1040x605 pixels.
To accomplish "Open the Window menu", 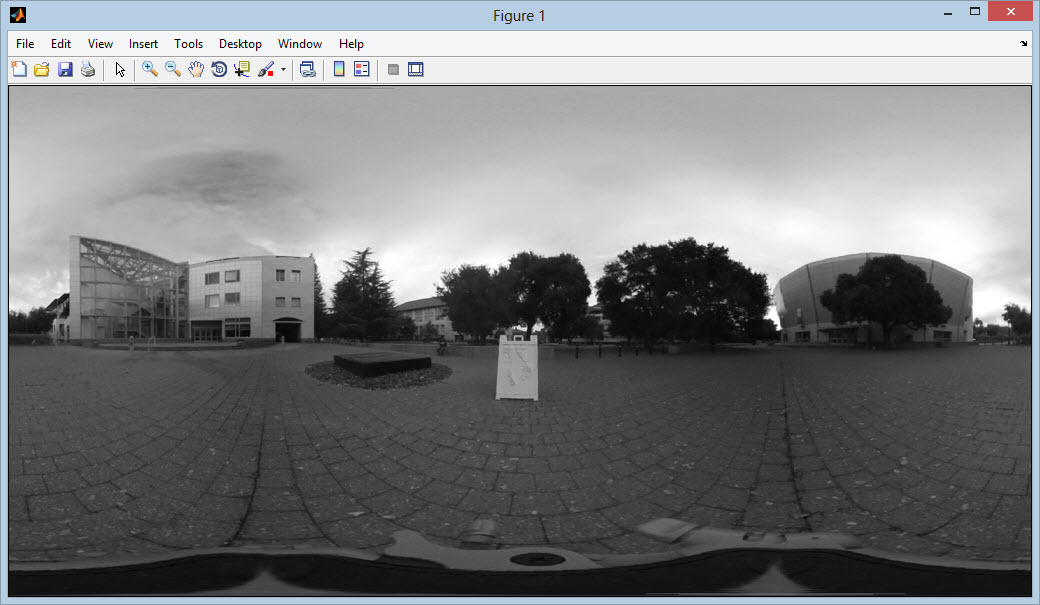I will tap(300, 44).
